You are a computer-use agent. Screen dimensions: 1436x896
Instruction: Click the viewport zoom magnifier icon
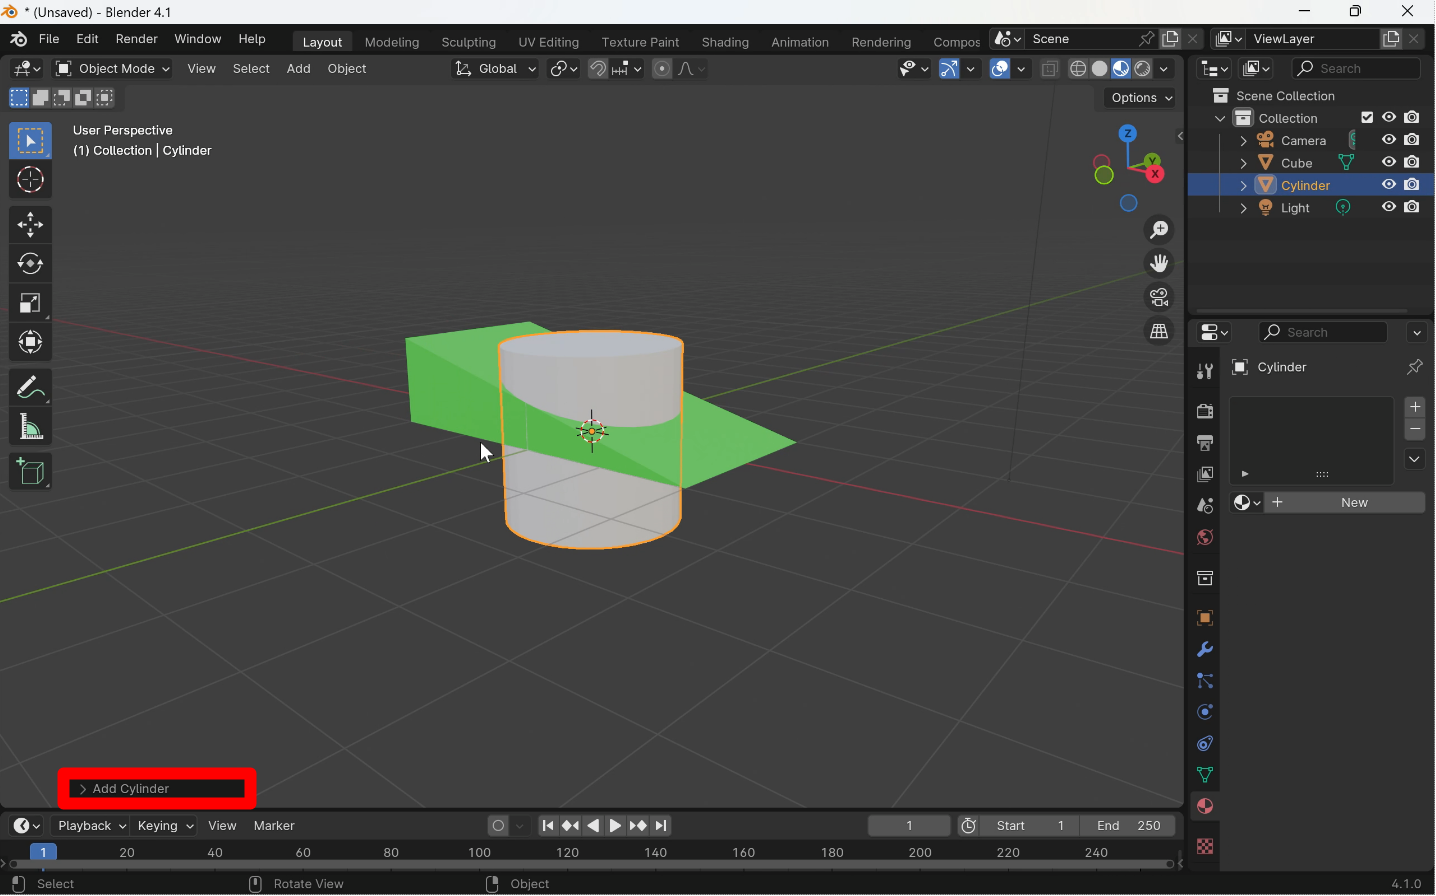tap(1159, 230)
